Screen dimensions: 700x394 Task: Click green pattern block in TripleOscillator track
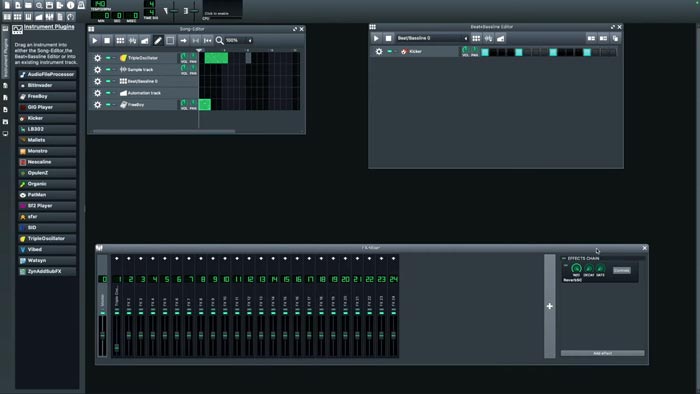point(216,58)
